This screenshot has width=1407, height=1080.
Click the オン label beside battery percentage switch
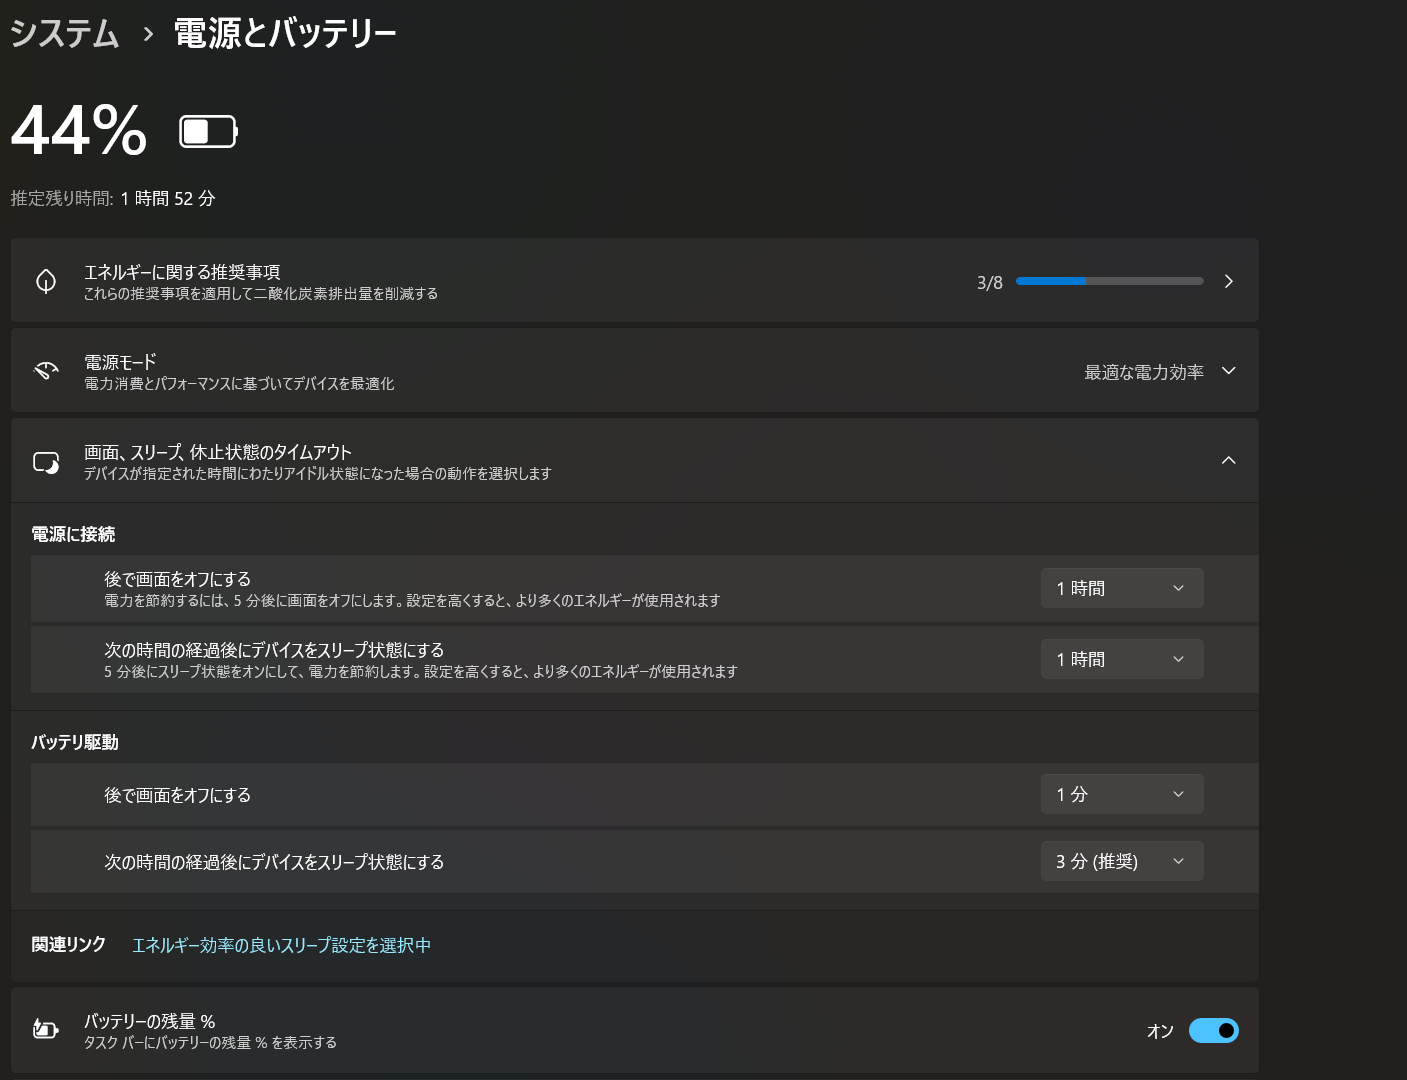point(1160,1031)
